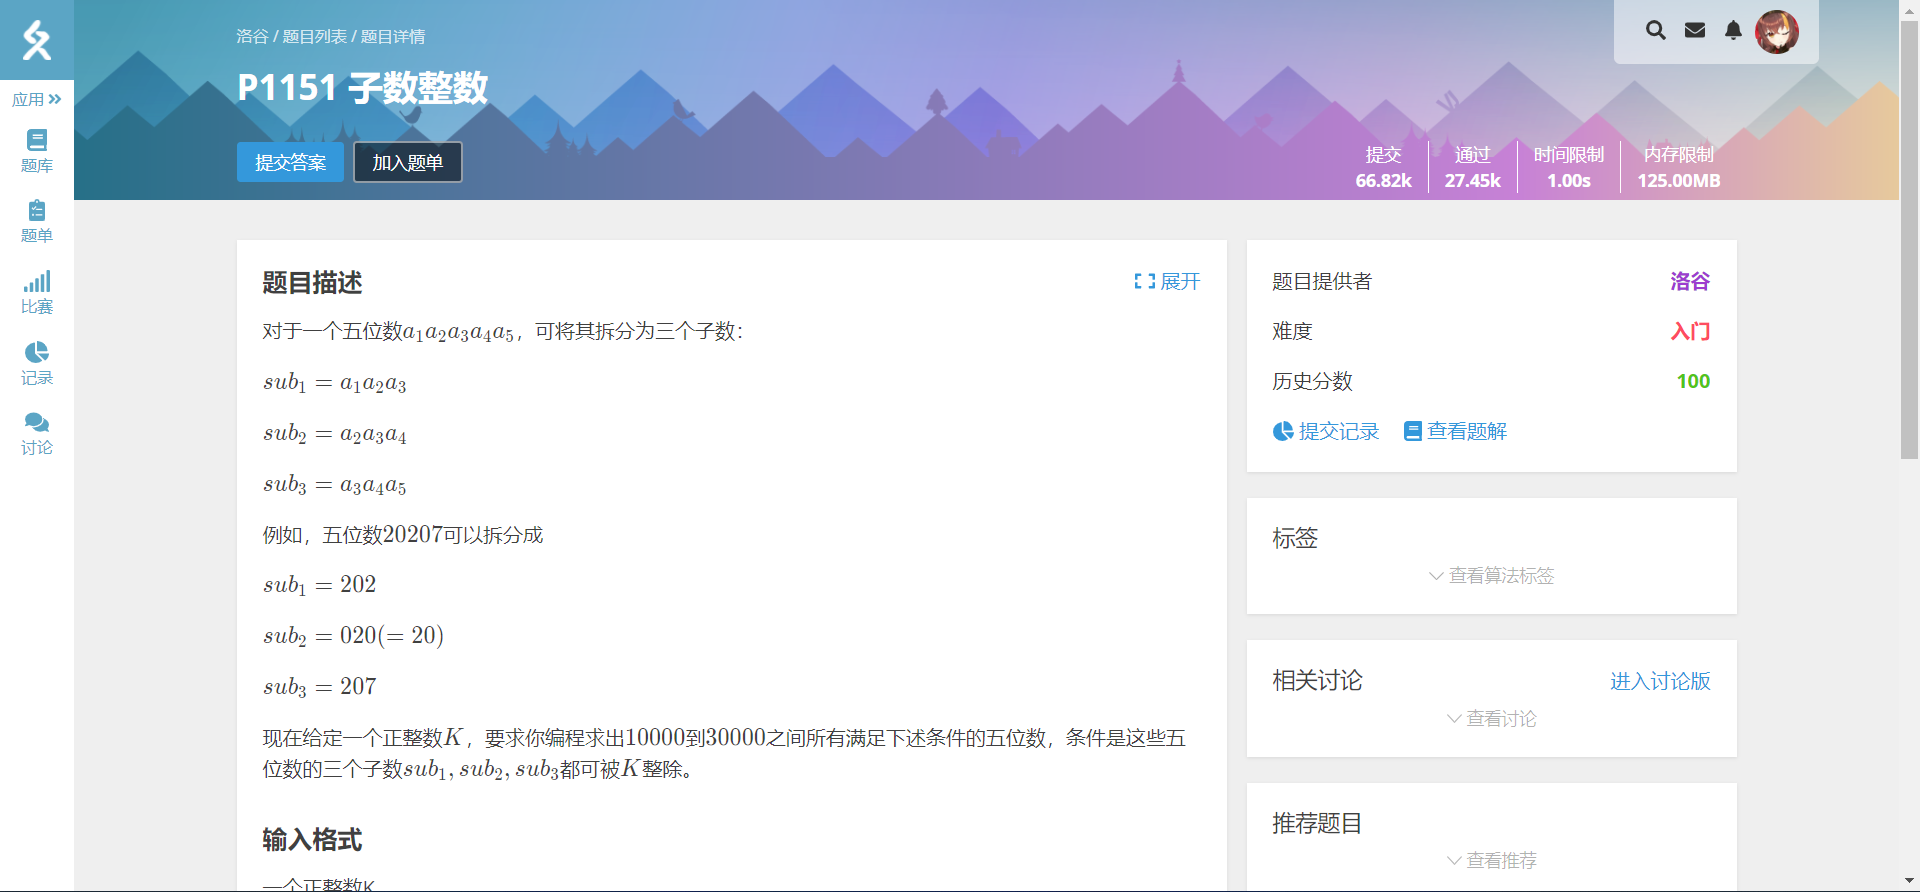Click the 推荐题目 heading

tap(1317, 824)
